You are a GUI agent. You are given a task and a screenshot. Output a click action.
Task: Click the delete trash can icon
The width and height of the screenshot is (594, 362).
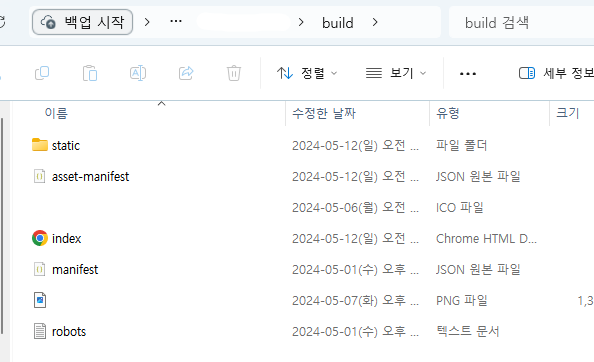point(234,73)
